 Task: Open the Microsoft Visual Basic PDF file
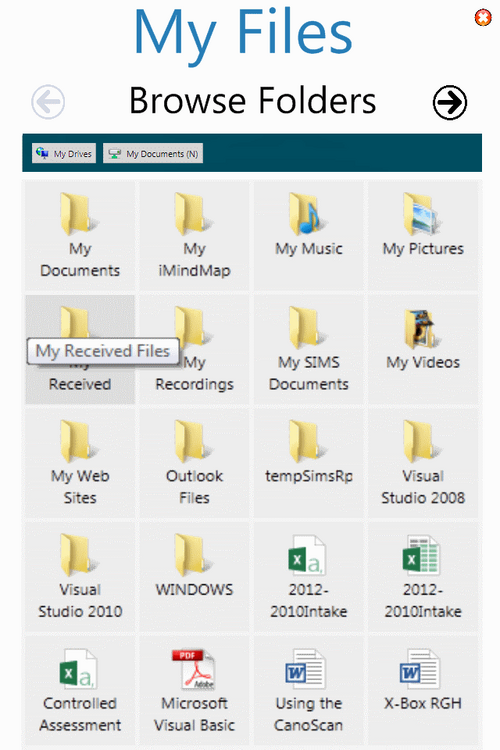[194, 691]
